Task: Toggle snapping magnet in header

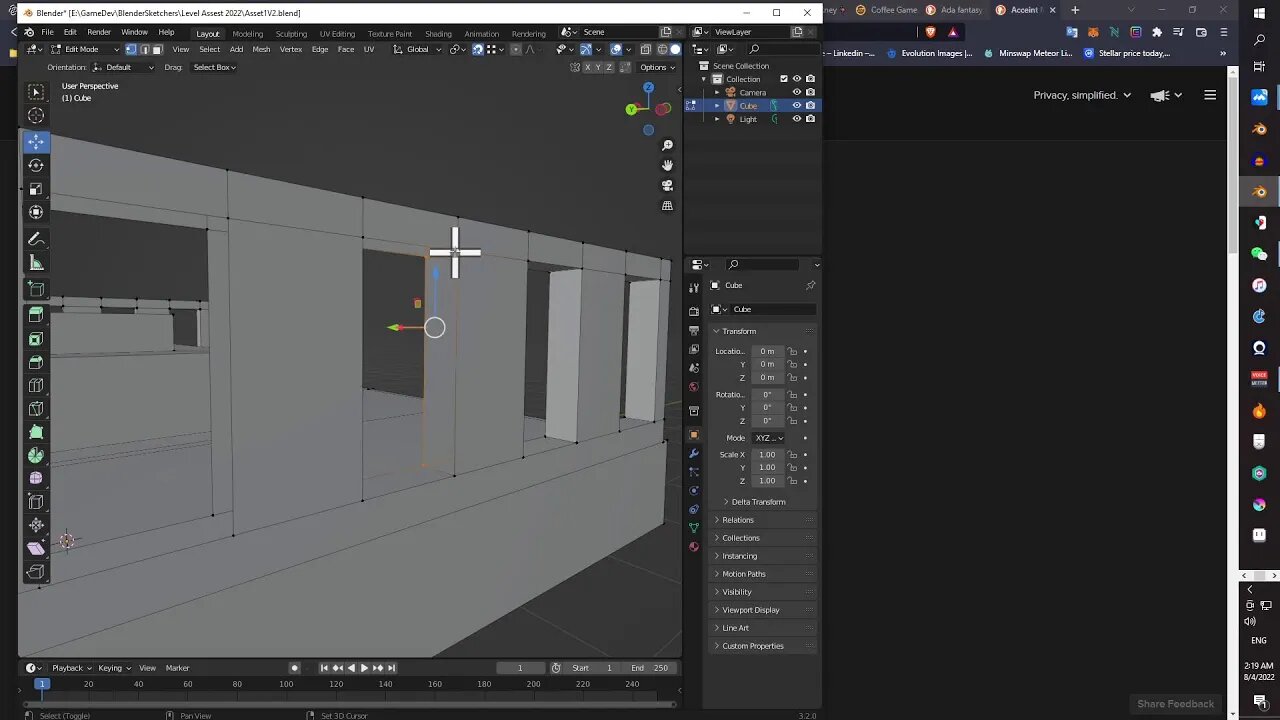Action: coord(478,49)
